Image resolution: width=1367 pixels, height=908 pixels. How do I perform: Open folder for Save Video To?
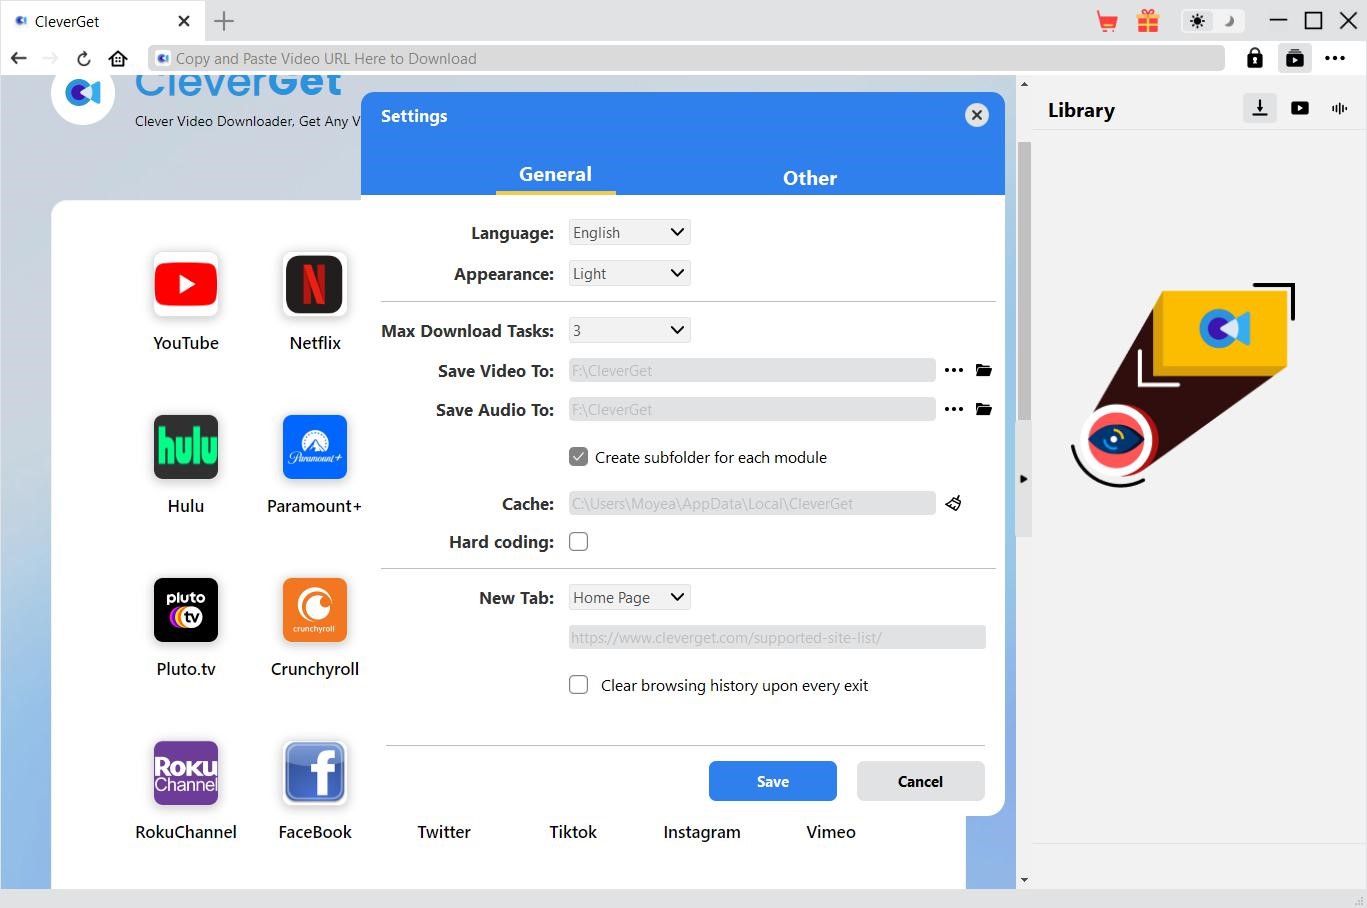[x=984, y=370]
